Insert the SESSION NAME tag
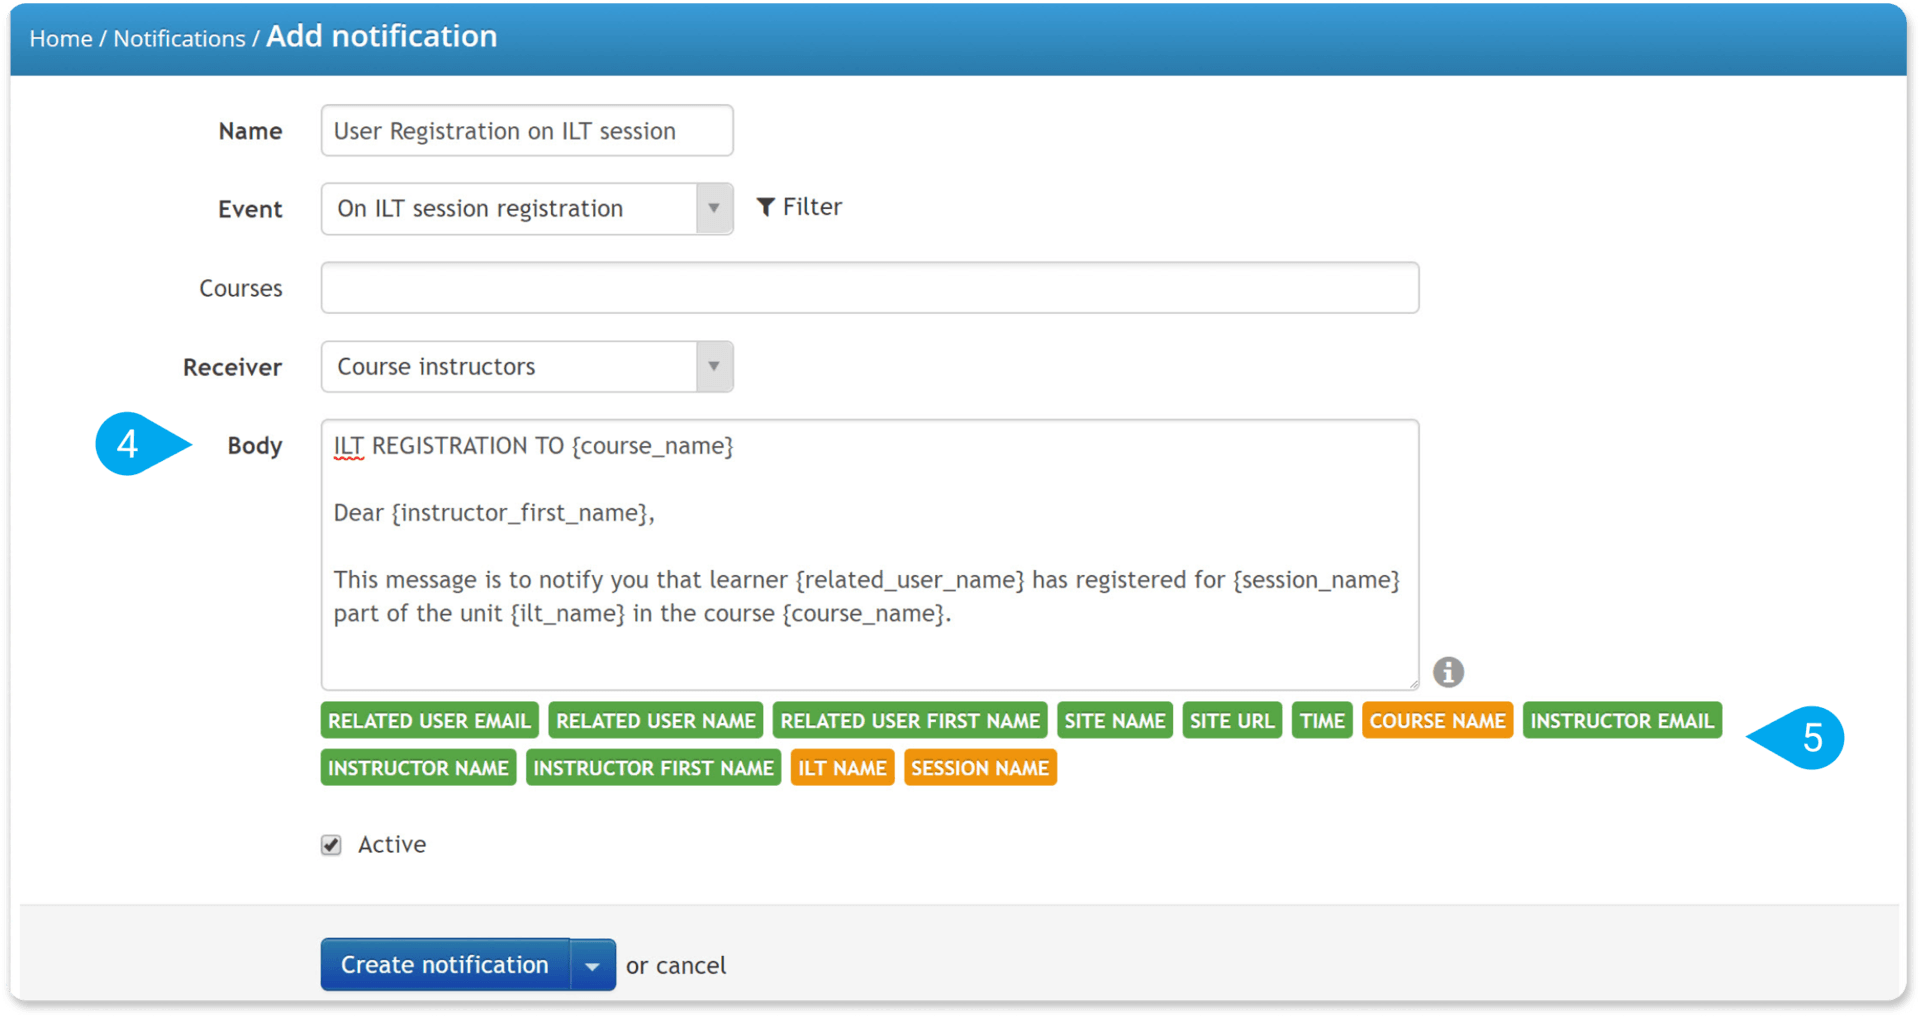Viewport: 1920px width, 1017px height. tap(980, 768)
